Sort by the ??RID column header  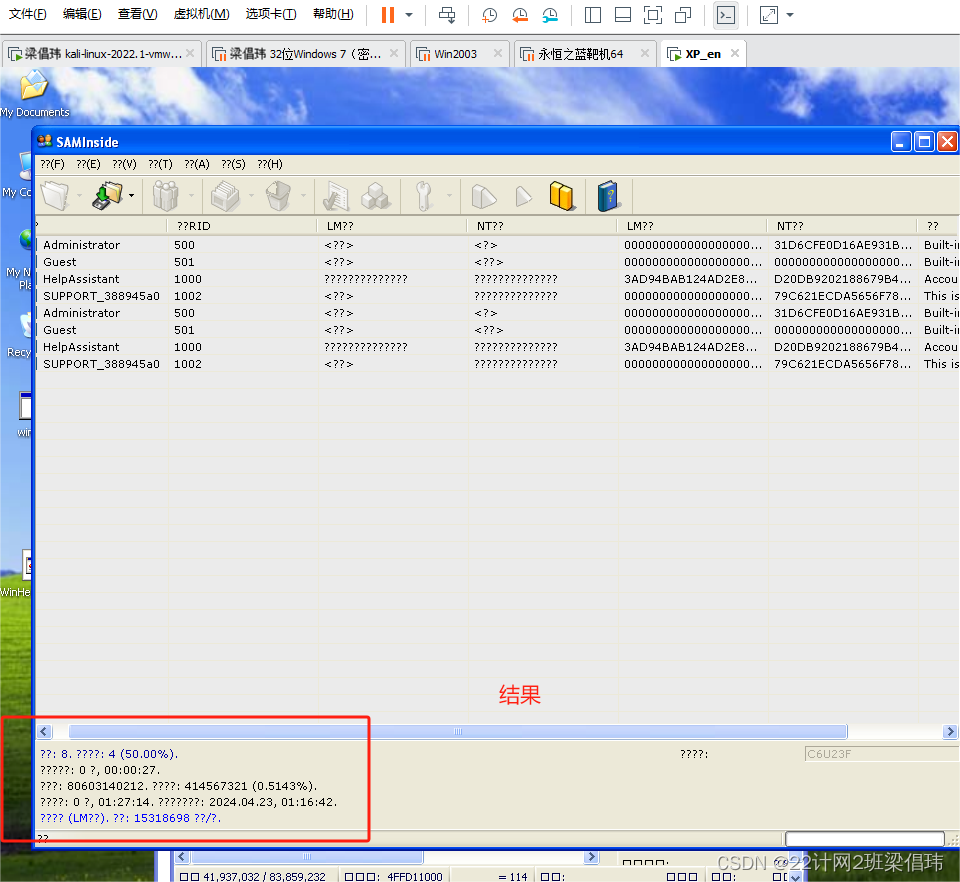242,226
